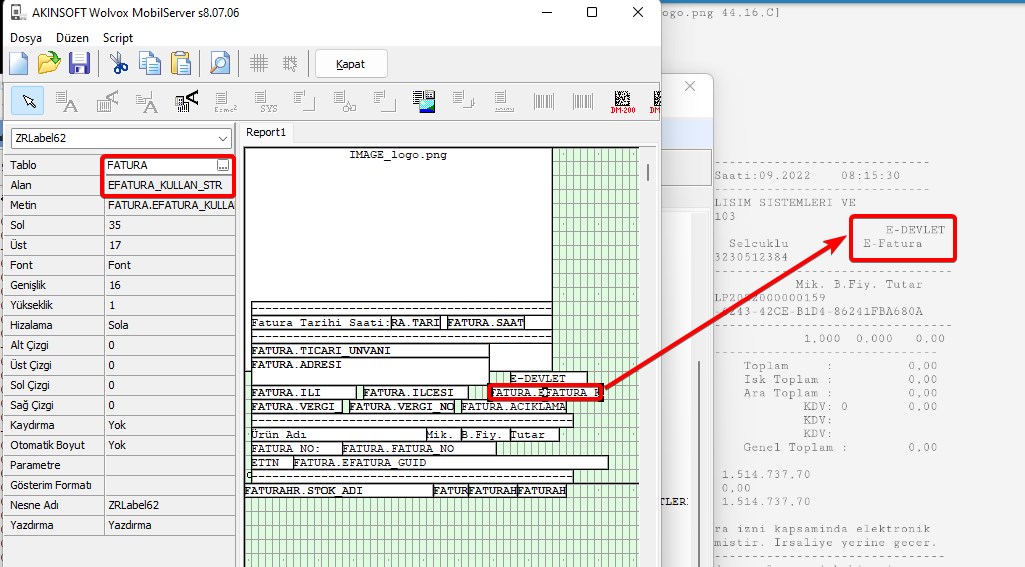Pick the E=mc² expression label tool
Screen dimensions: 1025x567
[226, 101]
